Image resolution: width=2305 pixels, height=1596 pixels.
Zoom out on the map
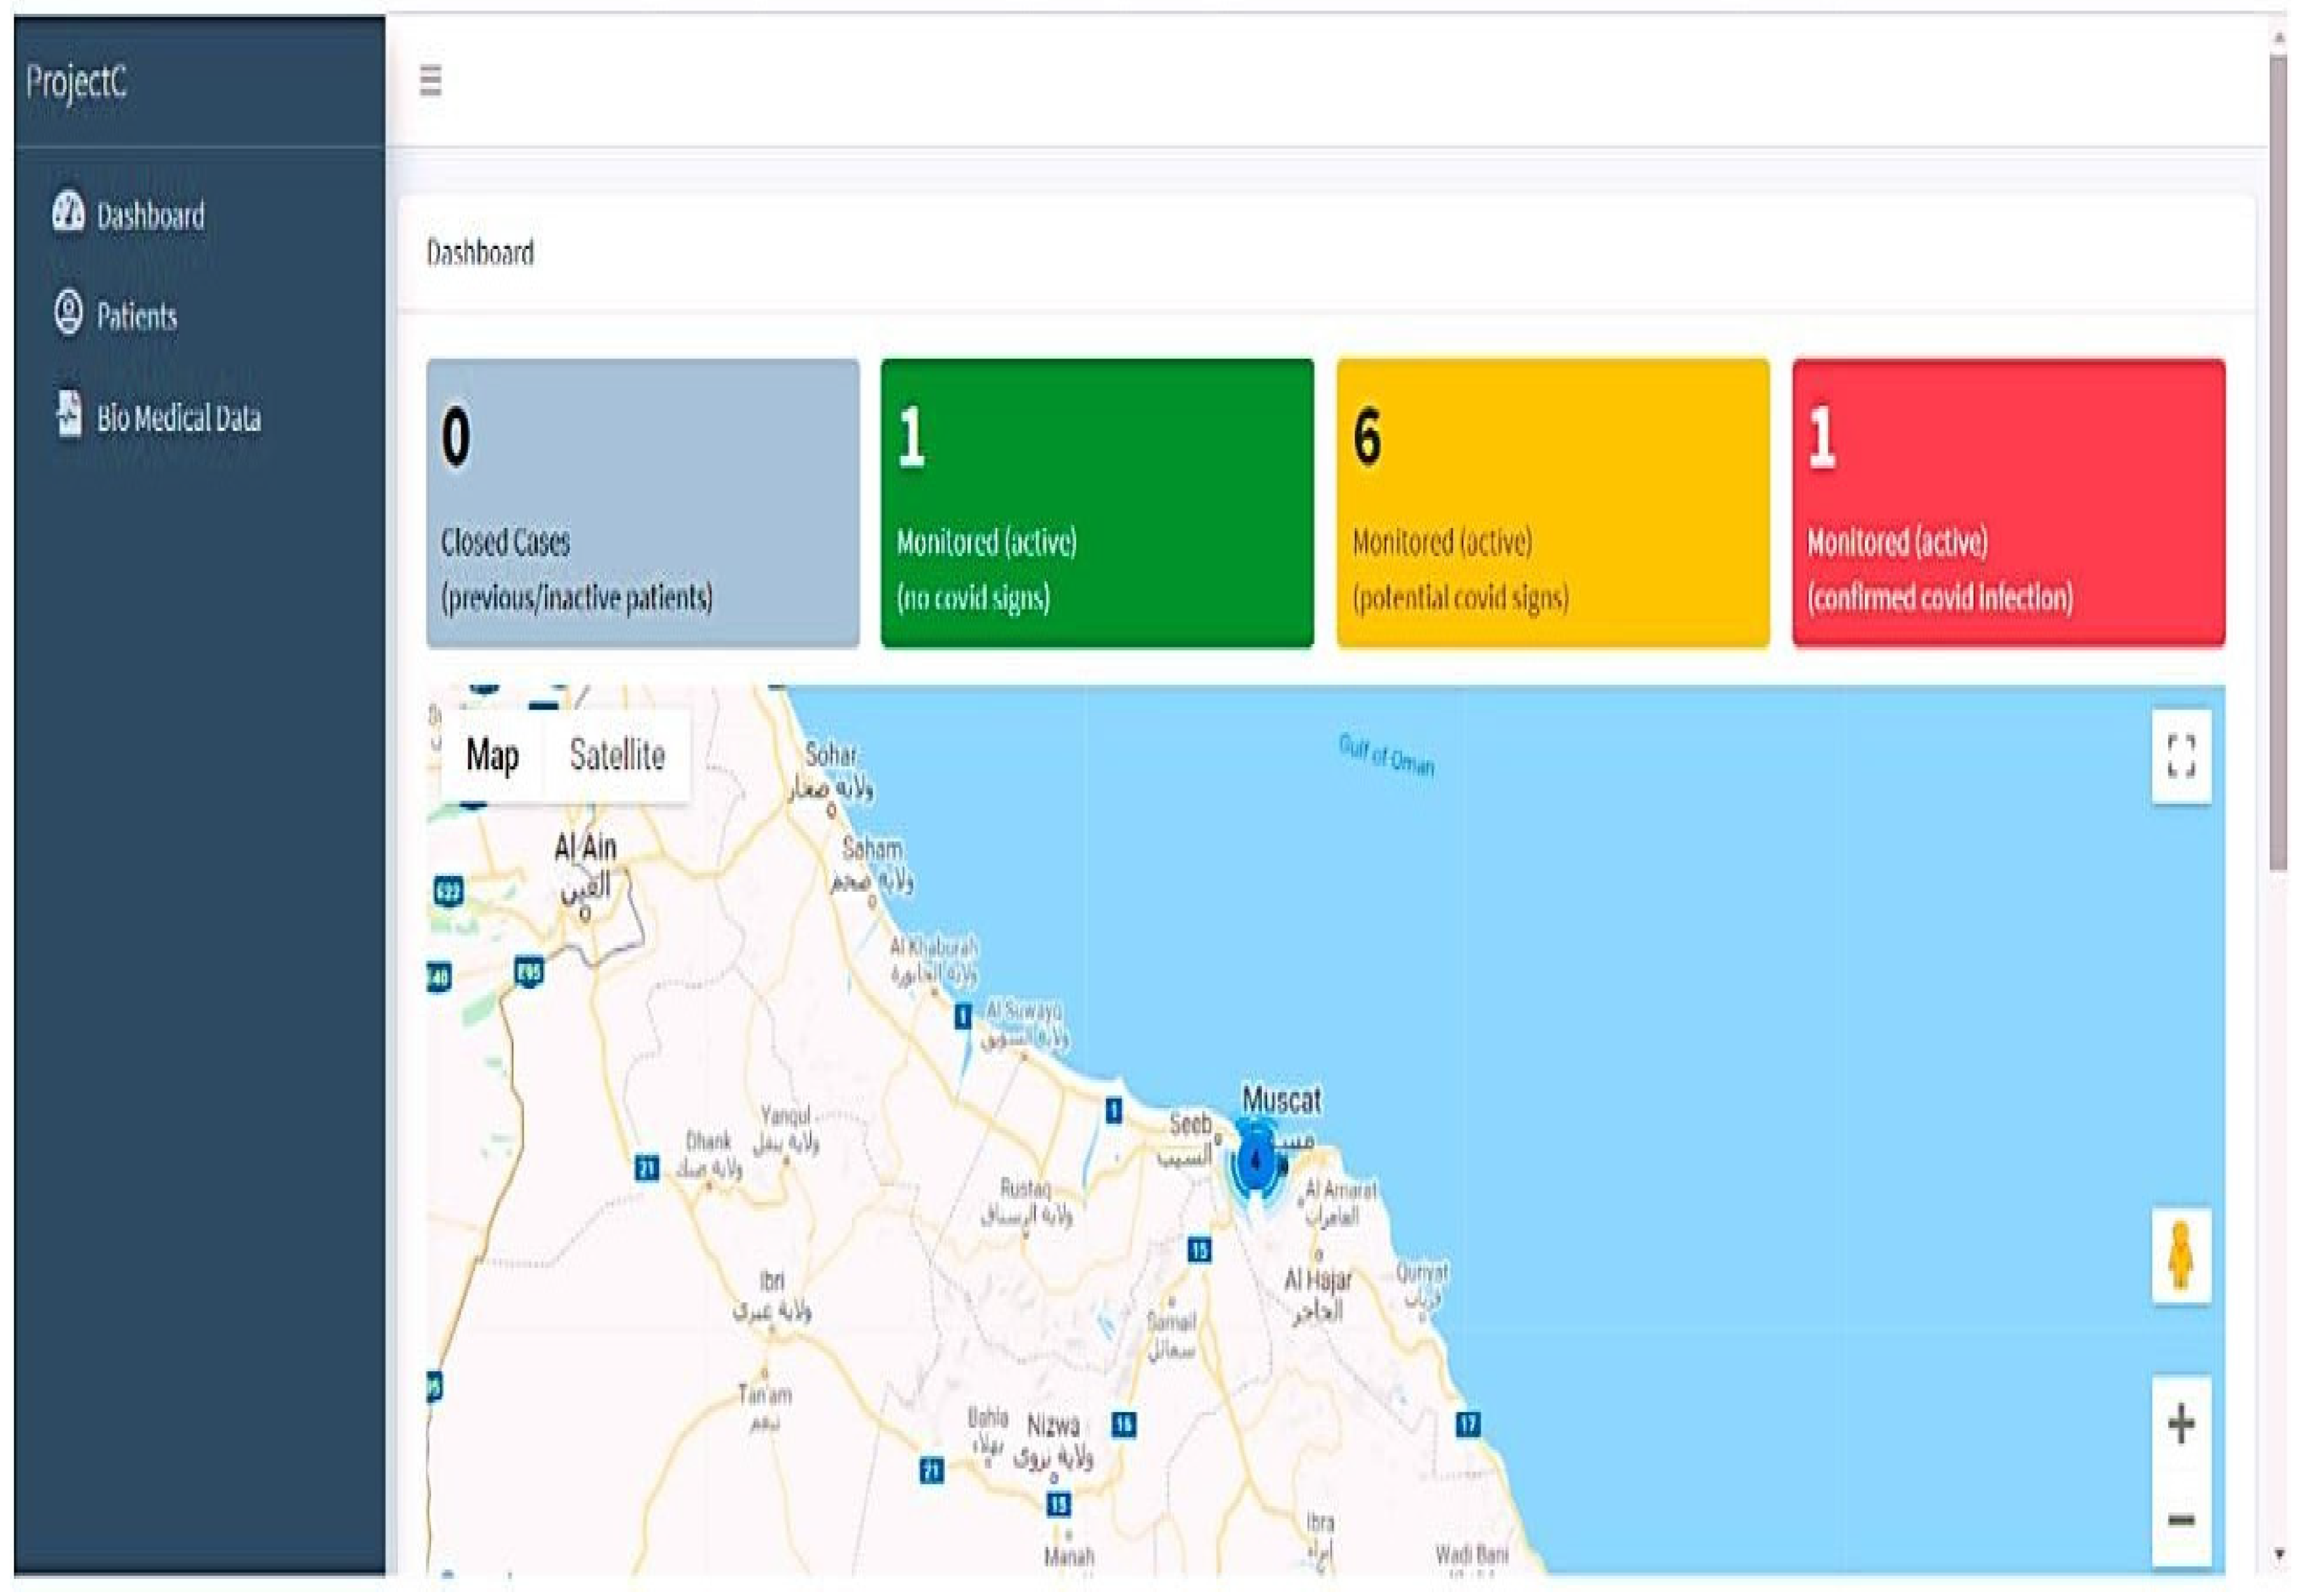tap(2180, 1520)
